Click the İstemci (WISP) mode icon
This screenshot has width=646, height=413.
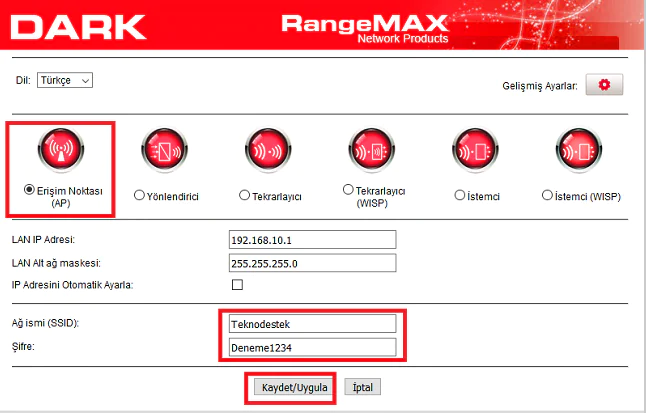coord(579,150)
